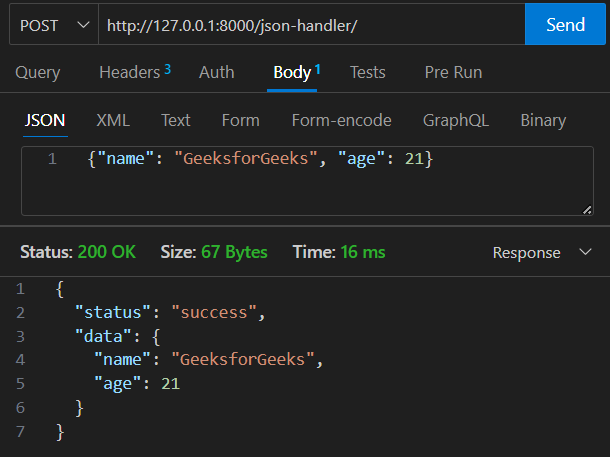
Task: Switch to the Query tab
Action: [x=38, y=72]
